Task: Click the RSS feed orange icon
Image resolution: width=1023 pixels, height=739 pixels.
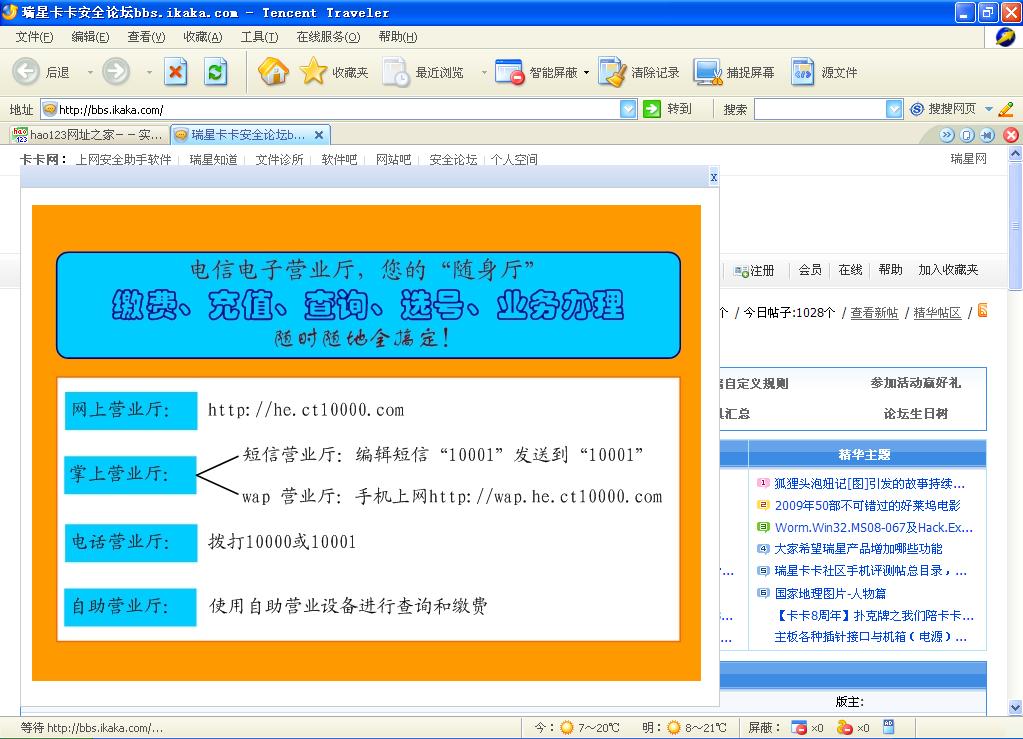Action: tap(983, 310)
